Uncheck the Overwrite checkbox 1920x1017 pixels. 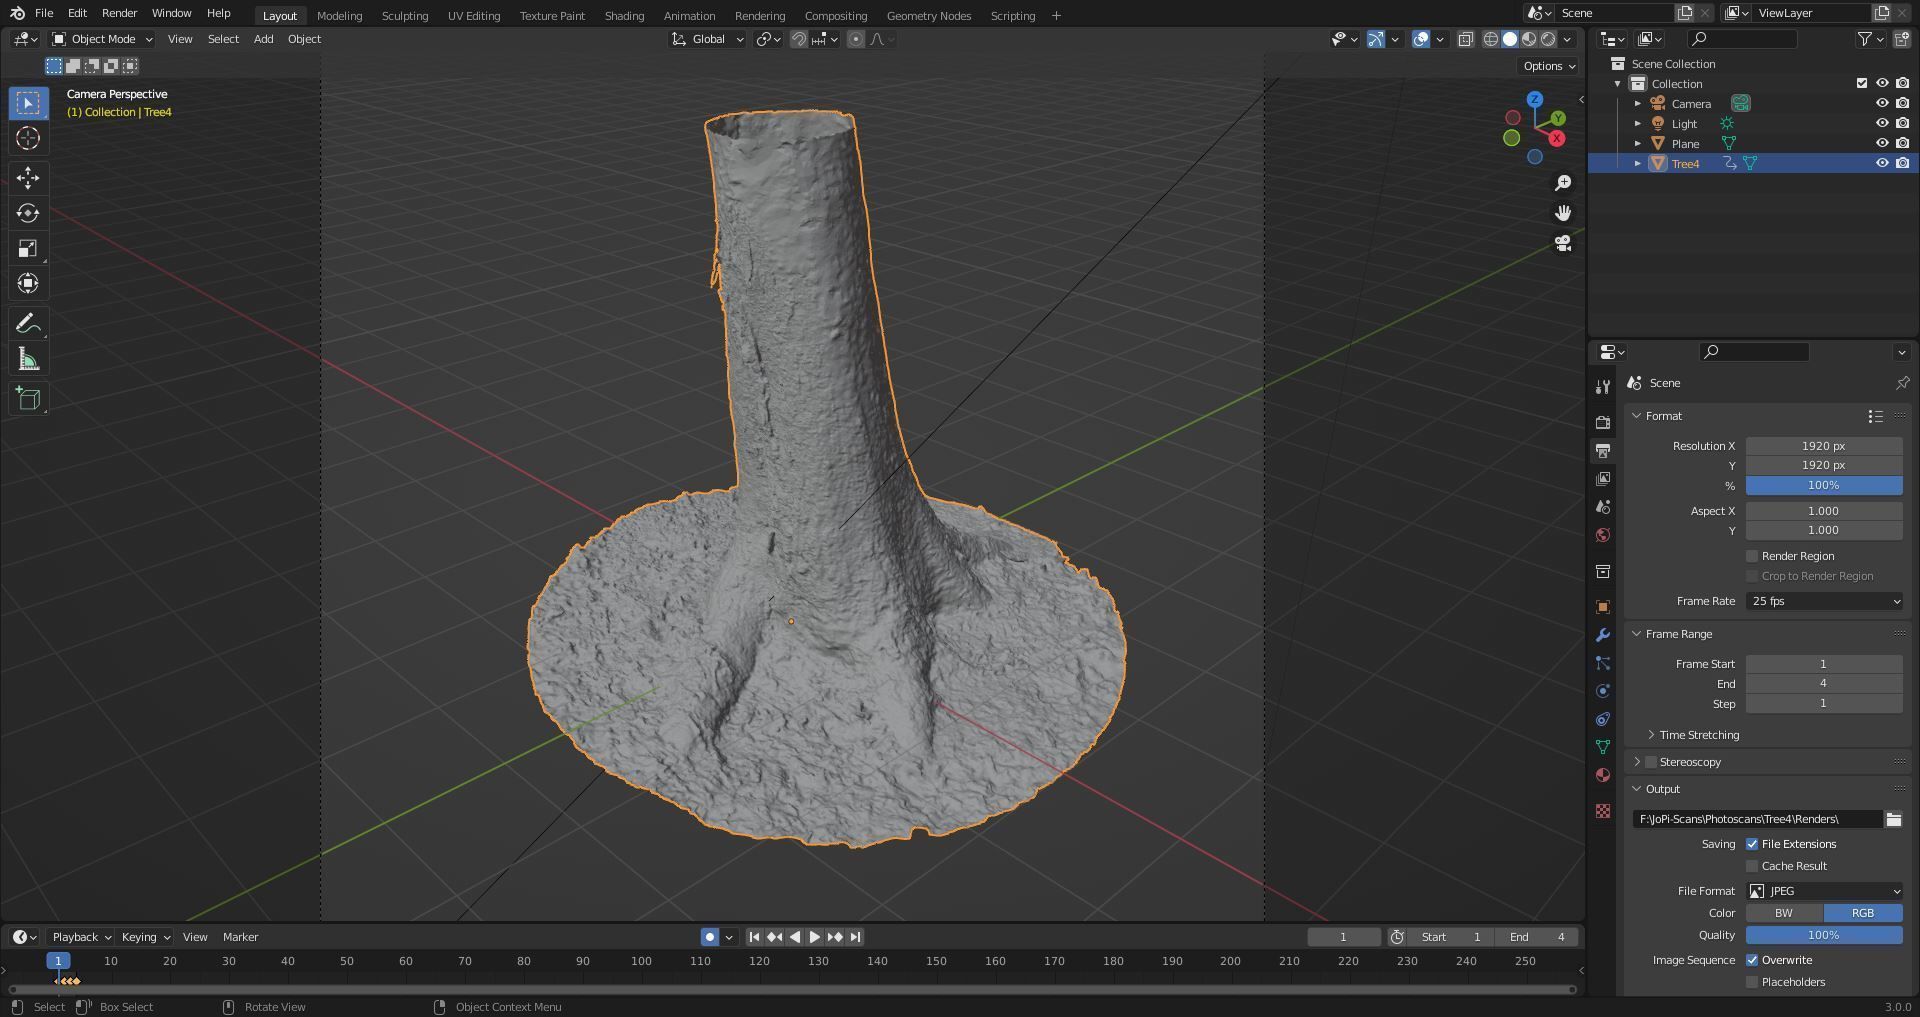pyautogui.click(x=1752, y=960)
